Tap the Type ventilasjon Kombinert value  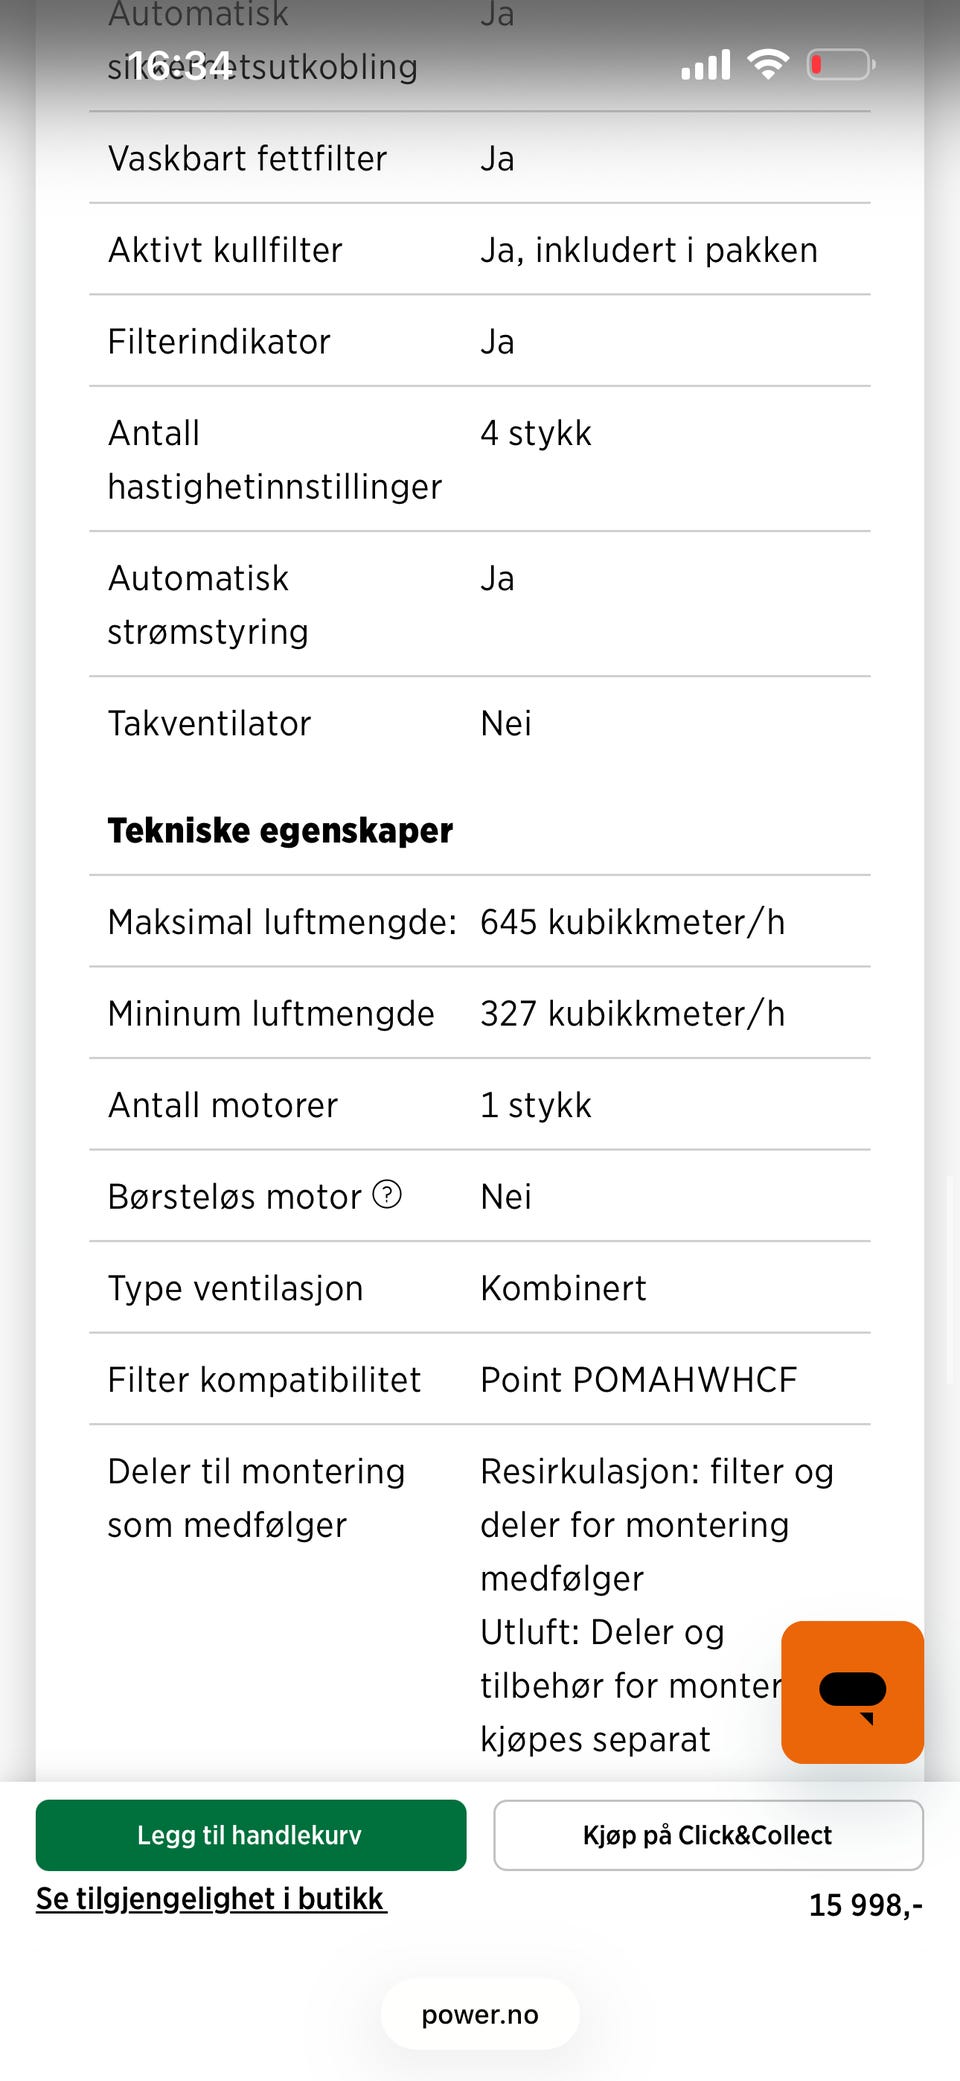point(563,1288)
